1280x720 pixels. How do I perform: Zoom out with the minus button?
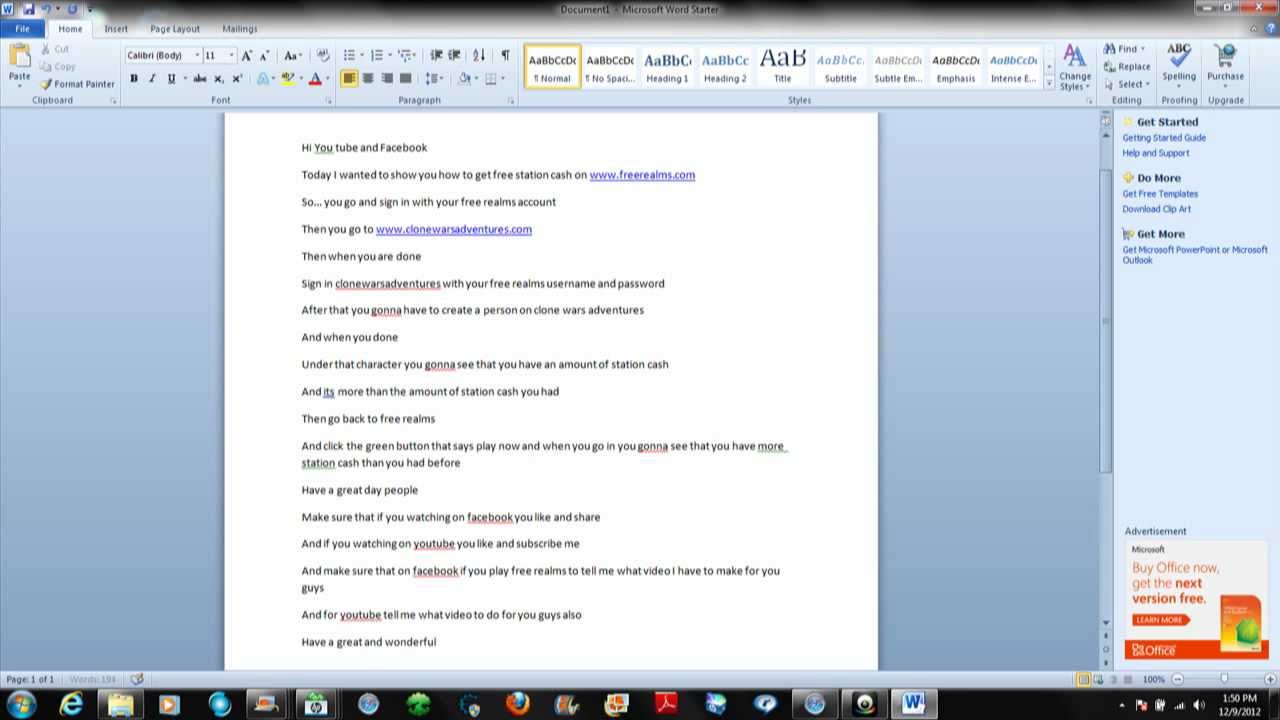point(1177,679)
